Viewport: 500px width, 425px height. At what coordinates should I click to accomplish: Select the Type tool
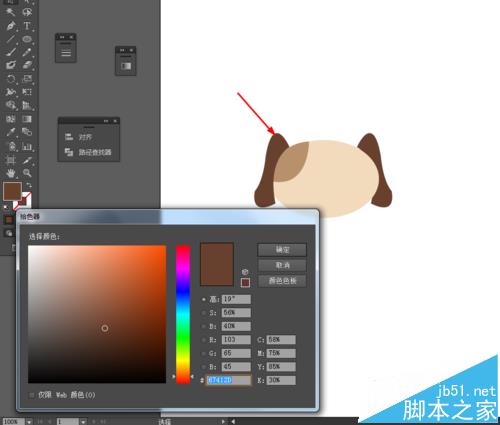tap(27, 26)
